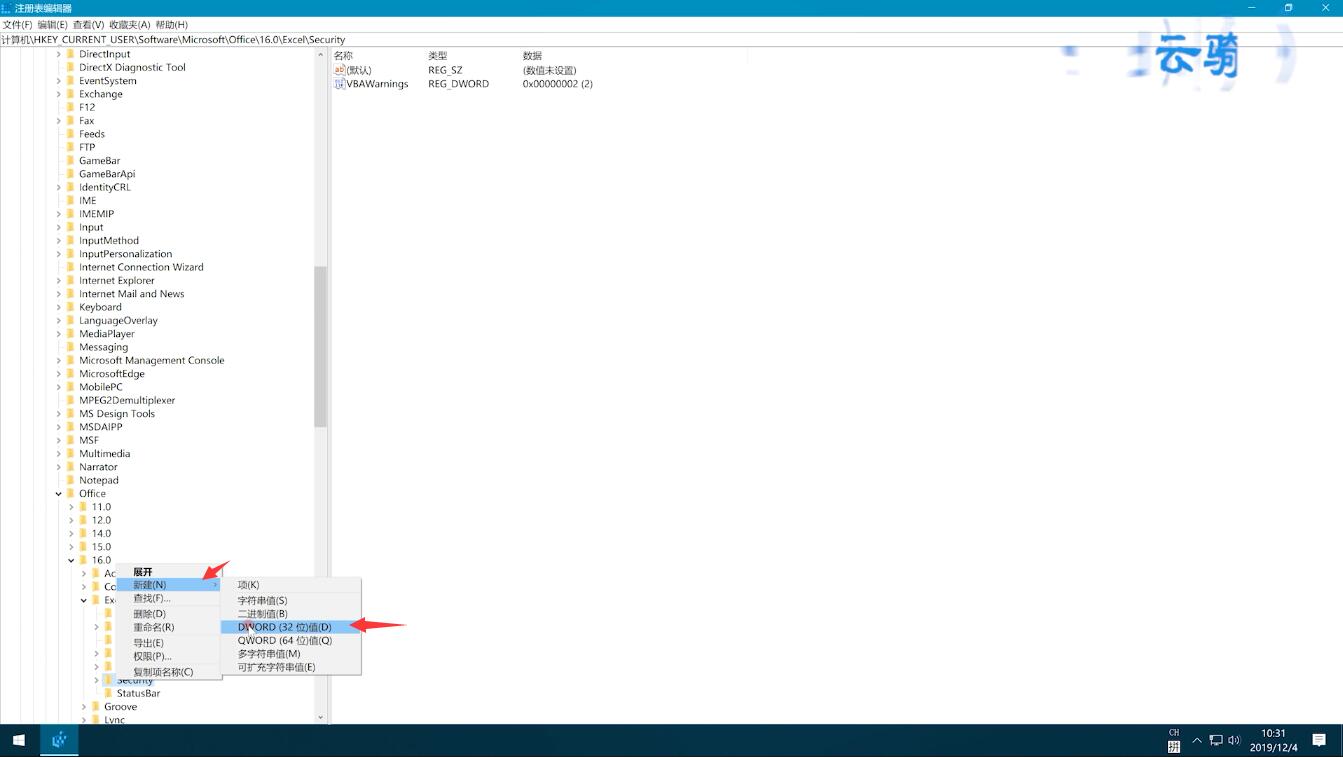Select 二进制值(B) in the submenu

(290, 613)
